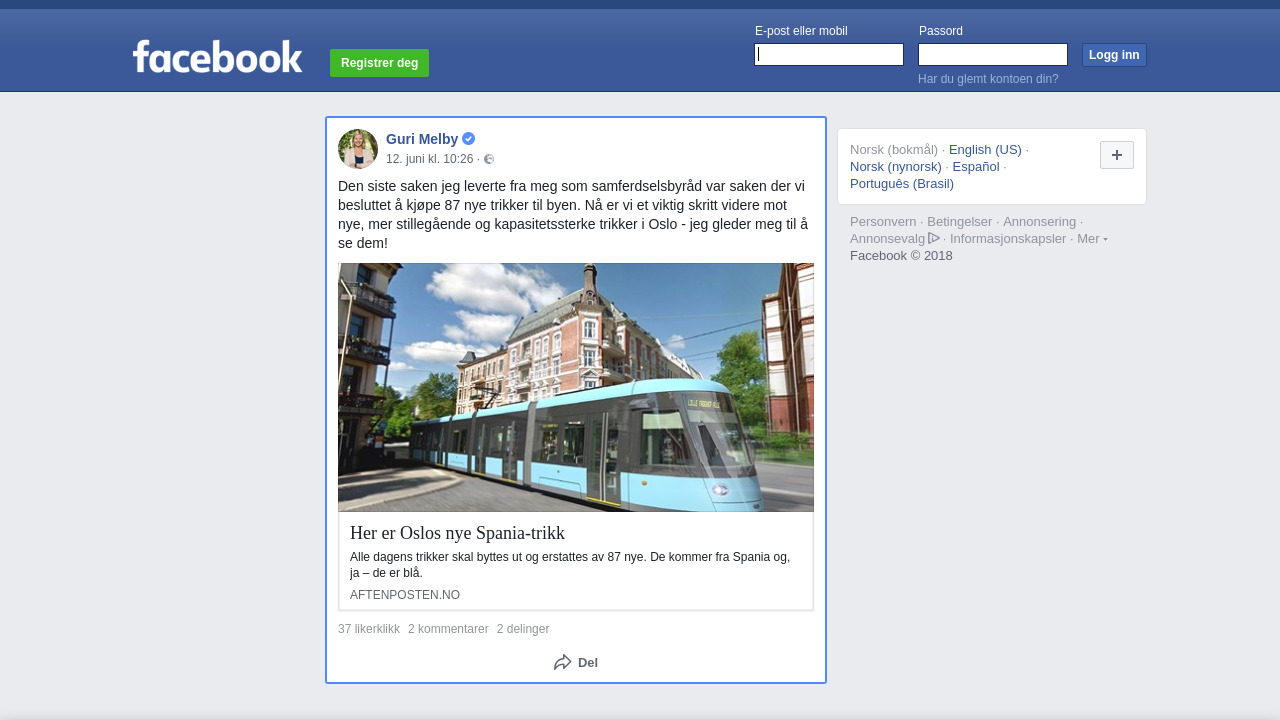Open headline Her er Oslos nye Spania-trikk
The height and width of the screenshot is (720, 1280).
click(x=457, y=533)
